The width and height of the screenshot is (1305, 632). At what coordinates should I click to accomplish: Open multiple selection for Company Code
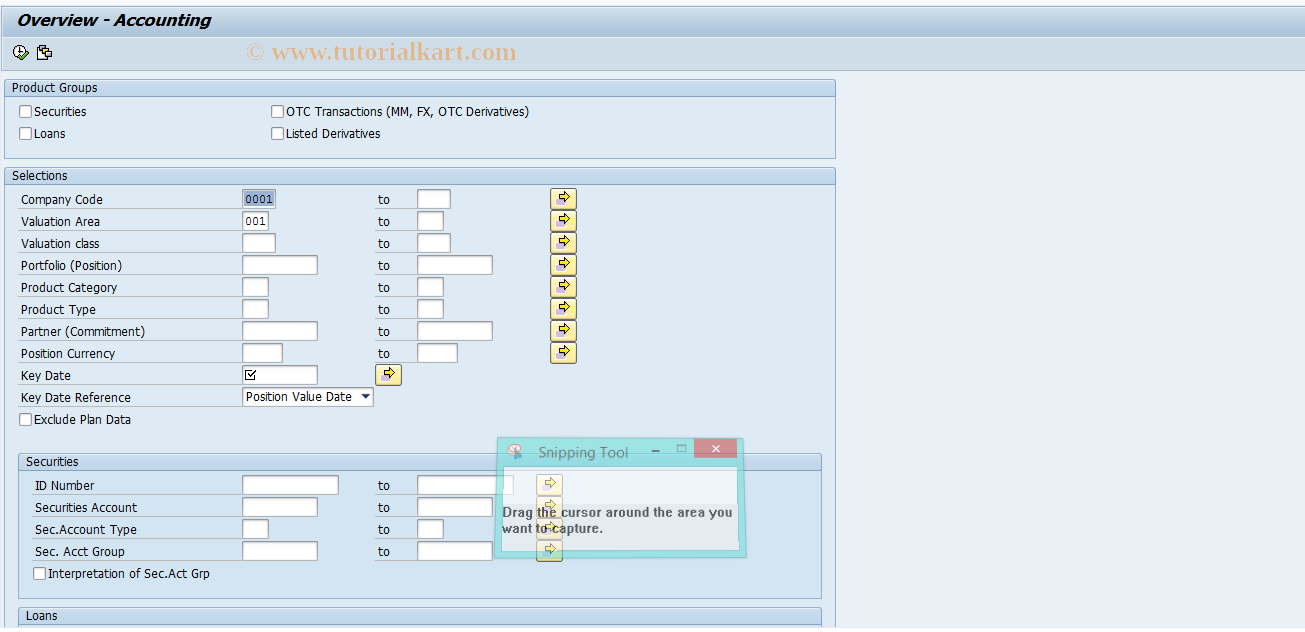(563, 199)
